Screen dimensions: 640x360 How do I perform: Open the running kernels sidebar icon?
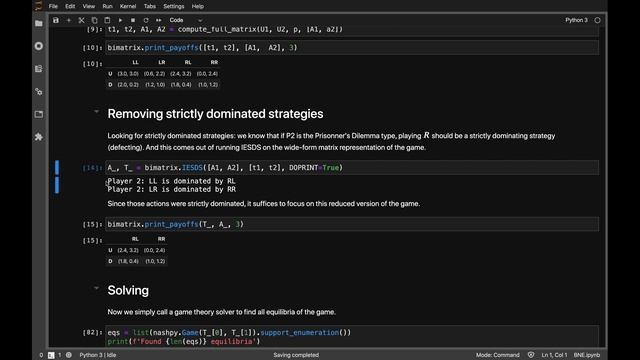(x=39, y=46)
